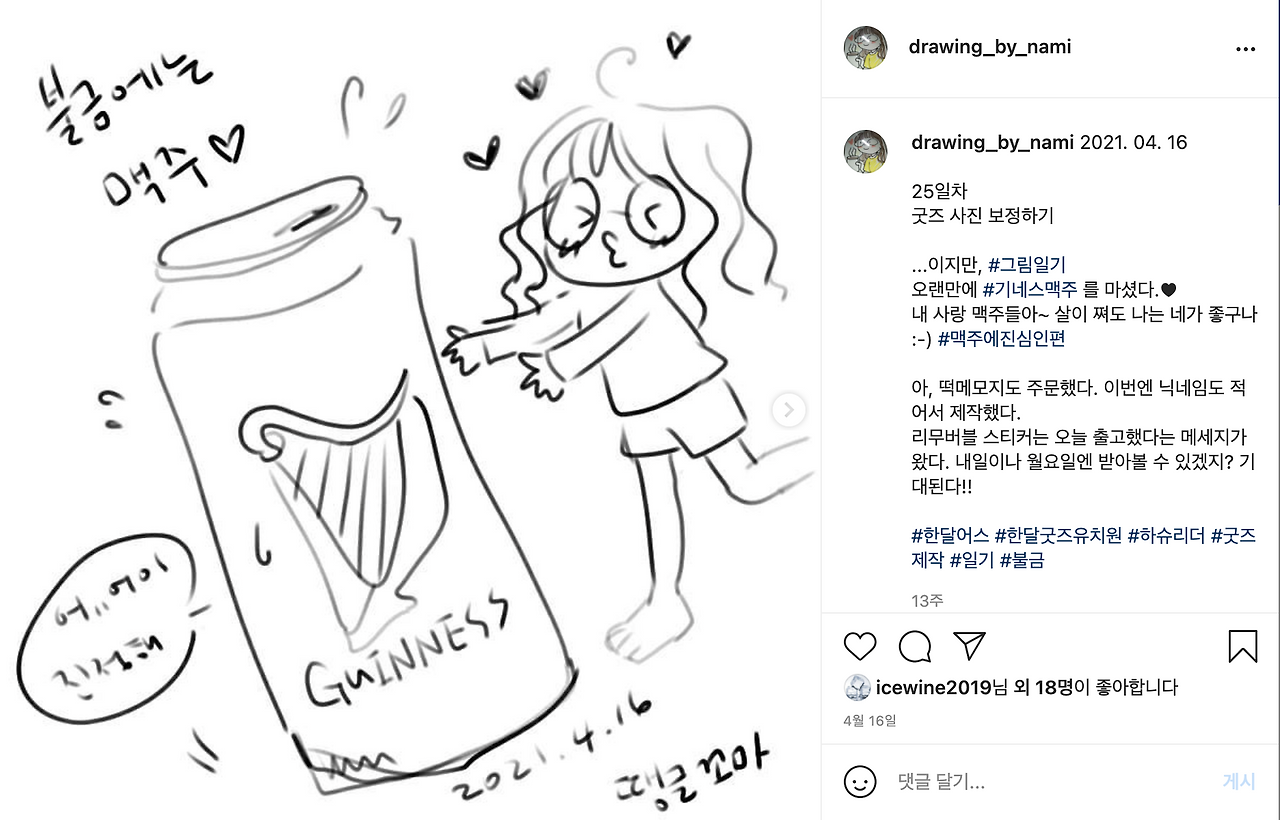Open hashtag #한달굿즈유치원
The image size is (1280, 820).
pos(1058,536)
